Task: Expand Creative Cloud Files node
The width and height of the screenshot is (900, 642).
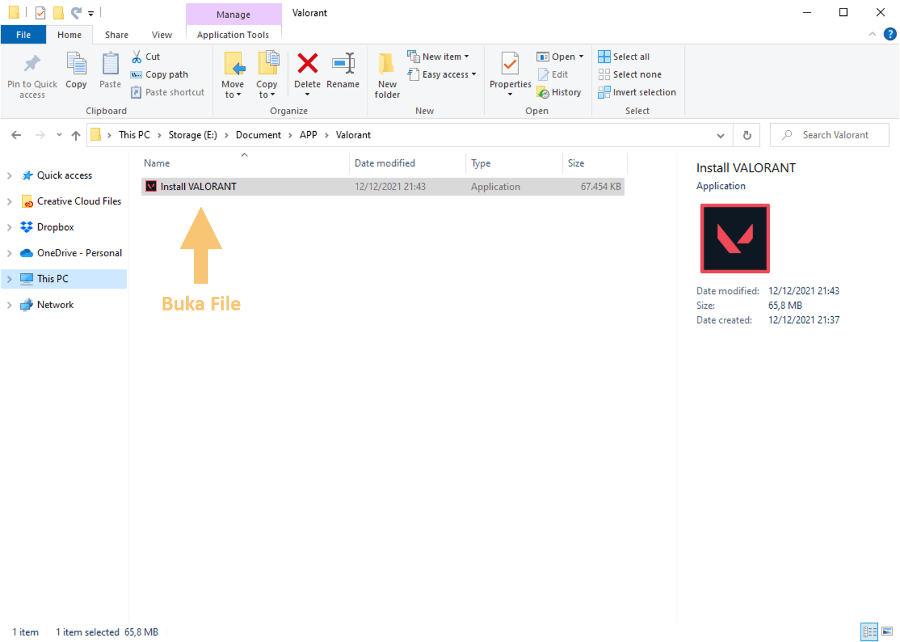Action: click(9, 202)
